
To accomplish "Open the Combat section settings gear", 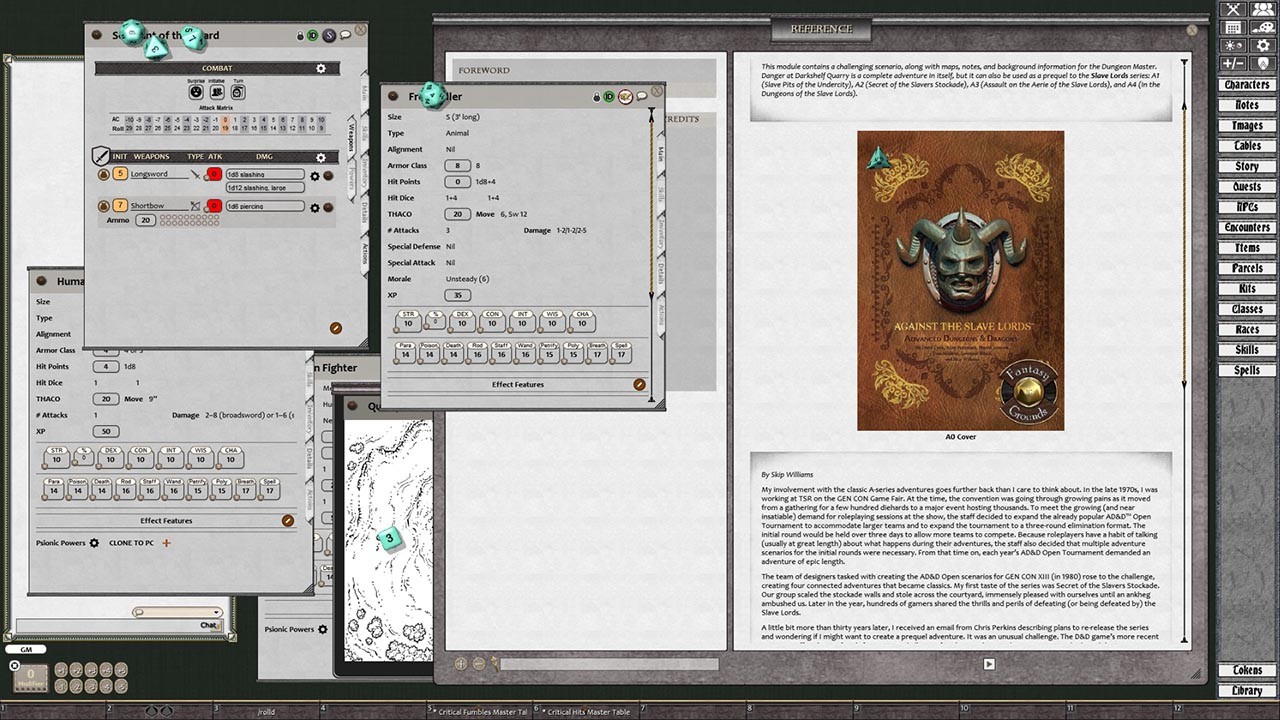I will (321, 68).
